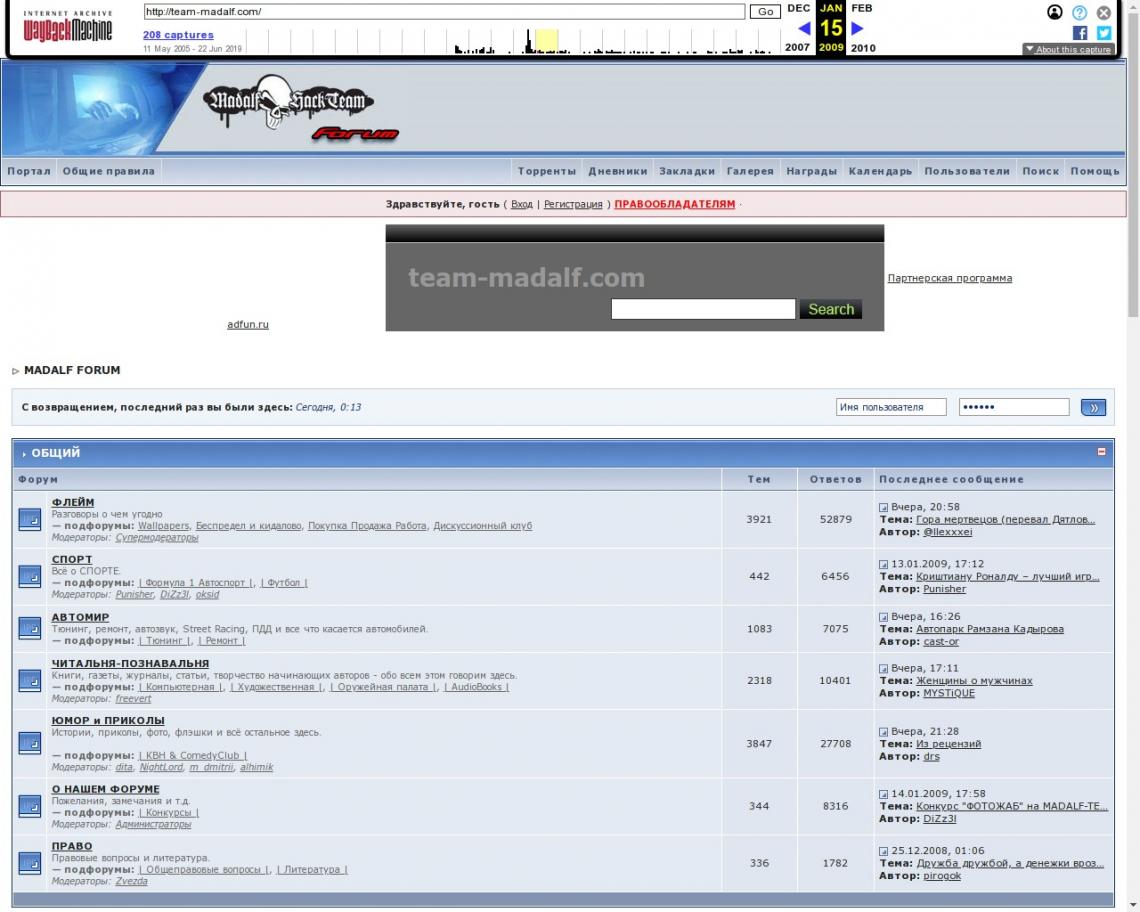Expand About this capture dropdown
The width and height of the screenshot is (1140, 912).
click(1068, 49)
